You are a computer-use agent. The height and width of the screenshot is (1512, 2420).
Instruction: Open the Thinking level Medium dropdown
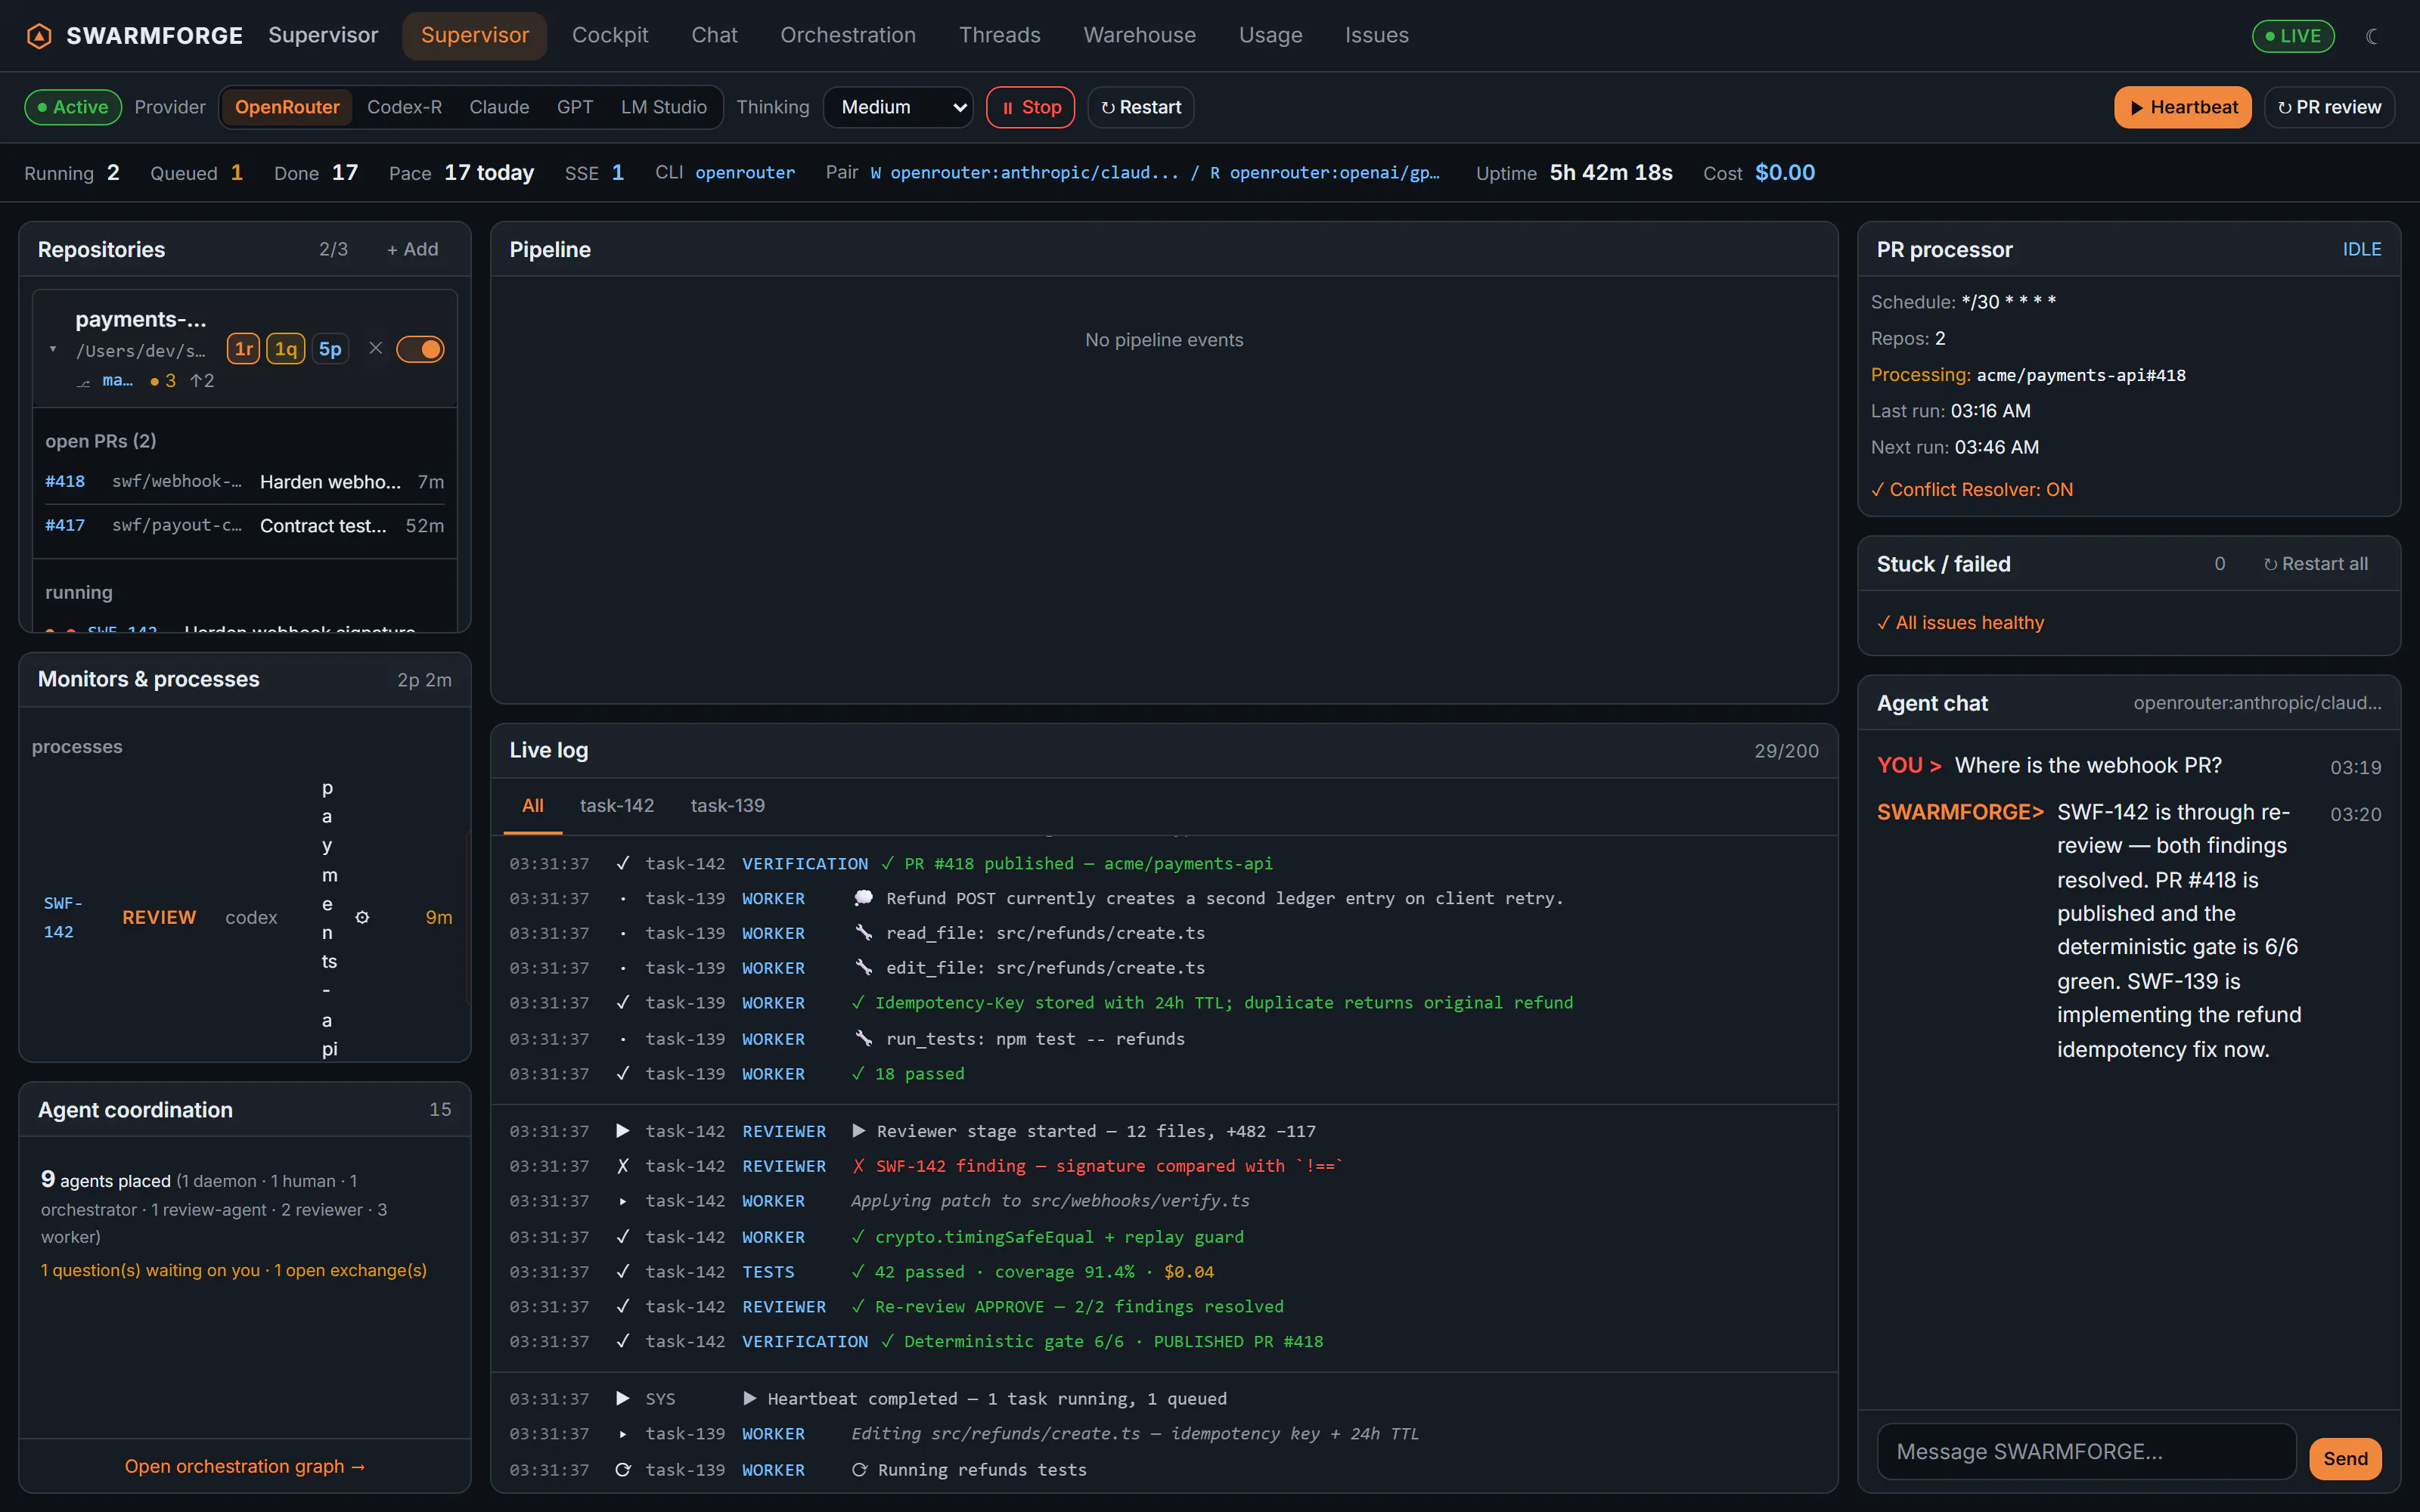899,107
